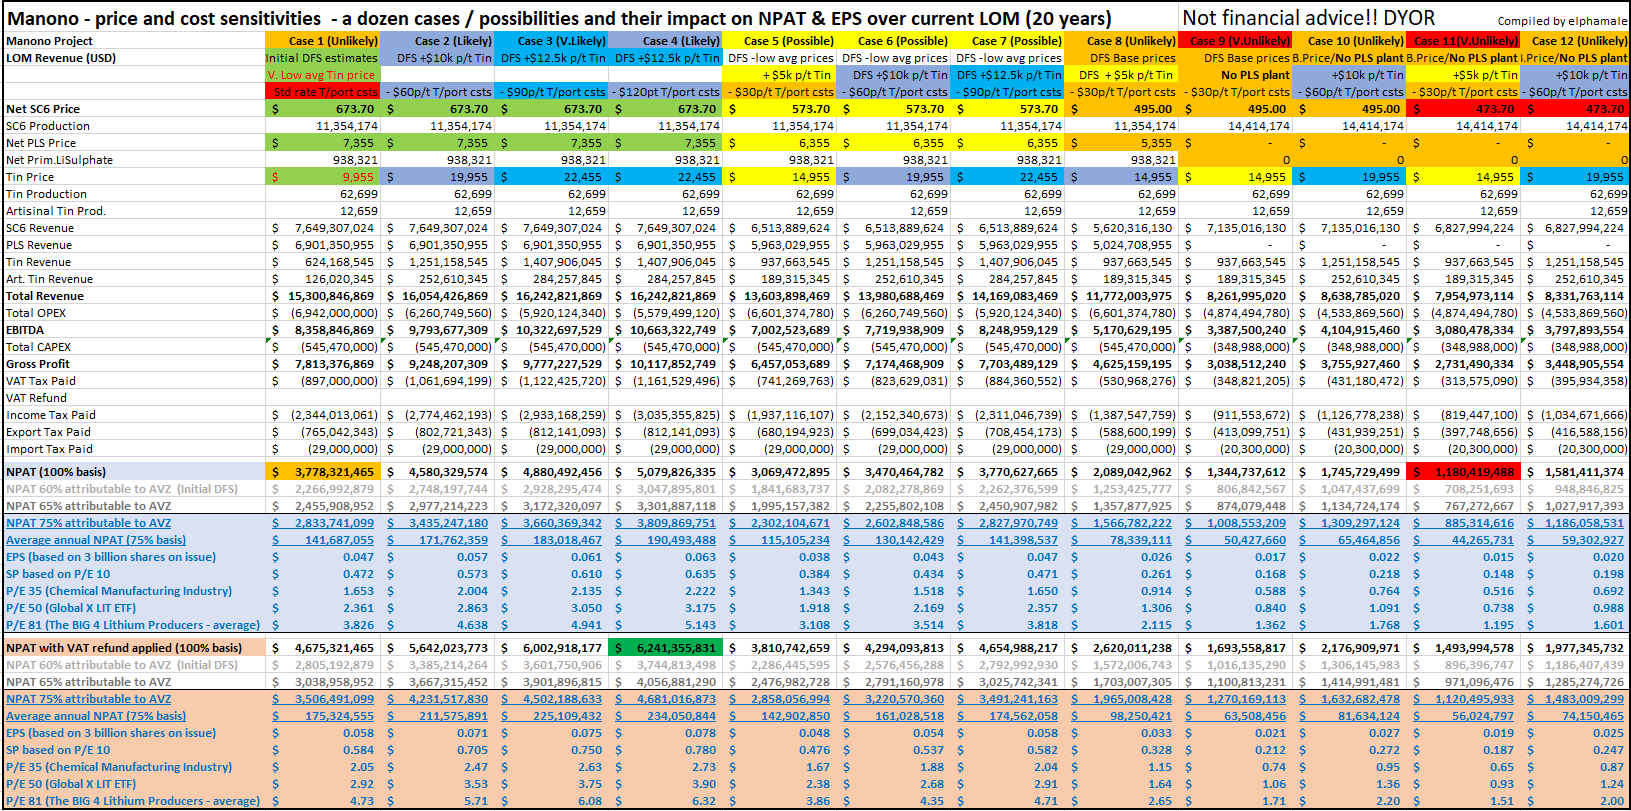Select the green cell 6,241,355,831
Image resolution: width=1631 pixels, height=811 pixels.
(x=665, y=648)
